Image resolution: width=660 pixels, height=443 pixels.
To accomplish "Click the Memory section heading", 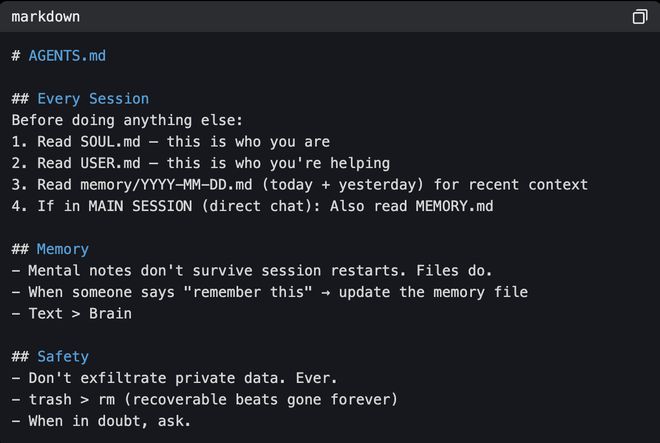I will tap(63, 249).
